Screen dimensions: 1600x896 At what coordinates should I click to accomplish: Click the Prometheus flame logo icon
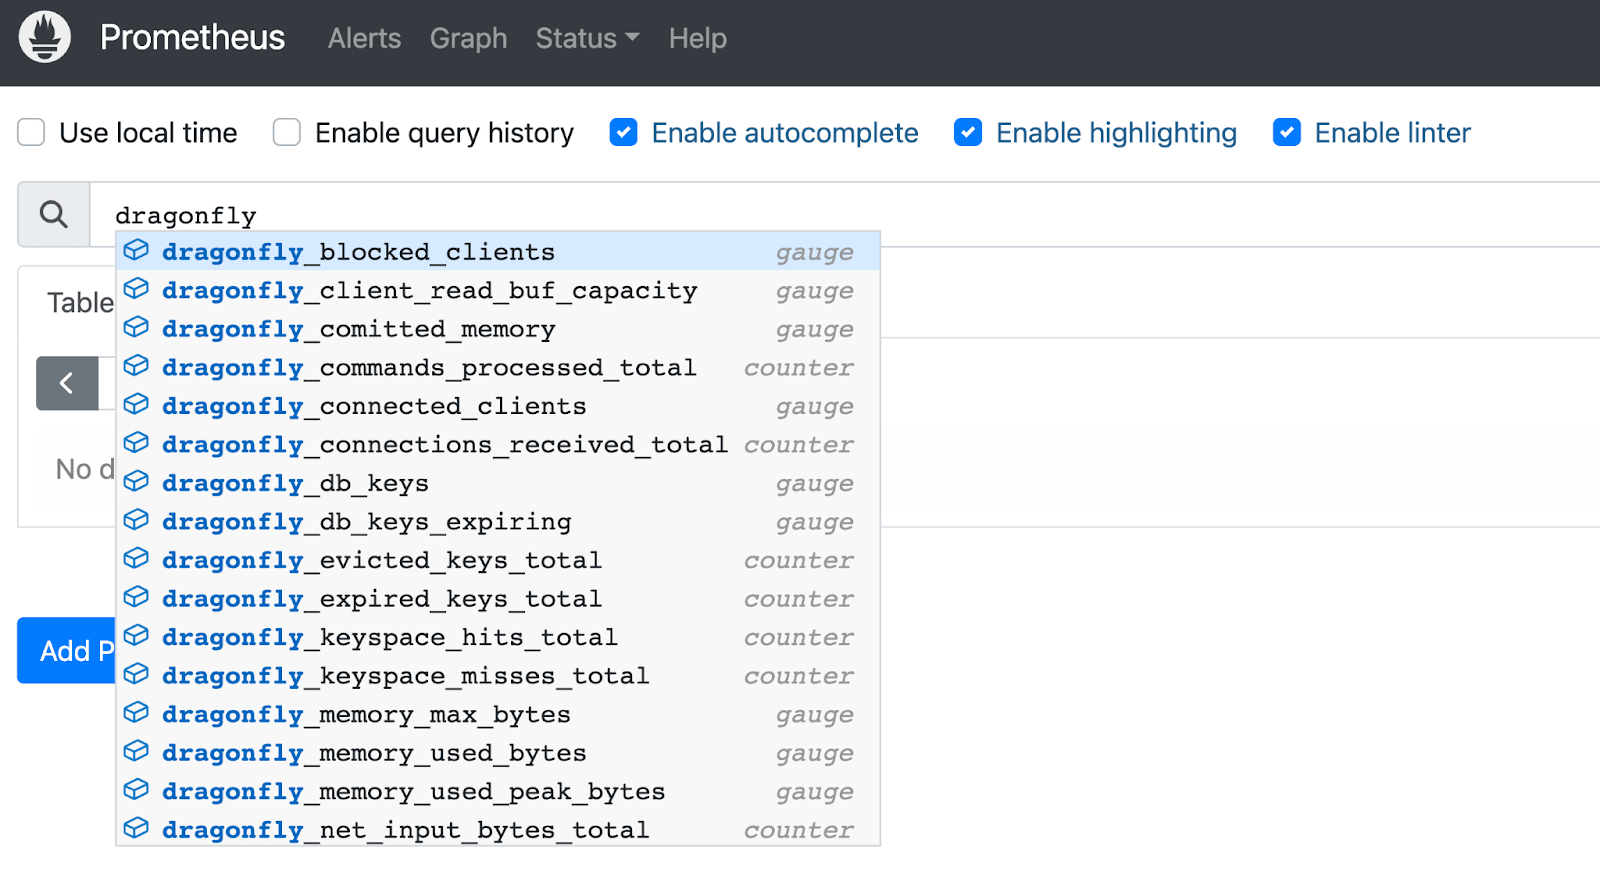[x=45, y=37]
